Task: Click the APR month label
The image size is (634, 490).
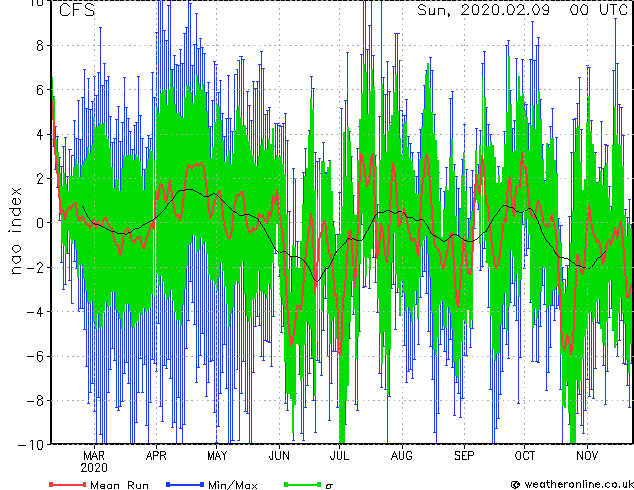Action: point(156,456)
